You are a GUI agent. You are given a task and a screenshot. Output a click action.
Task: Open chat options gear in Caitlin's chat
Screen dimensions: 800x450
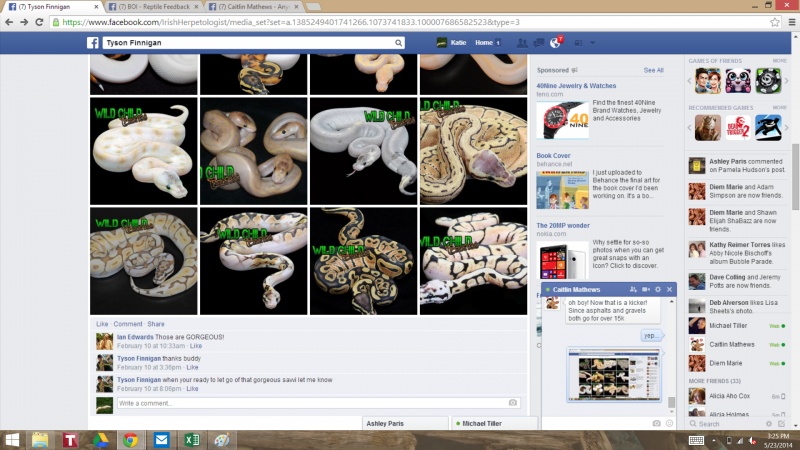coord(658,289)
